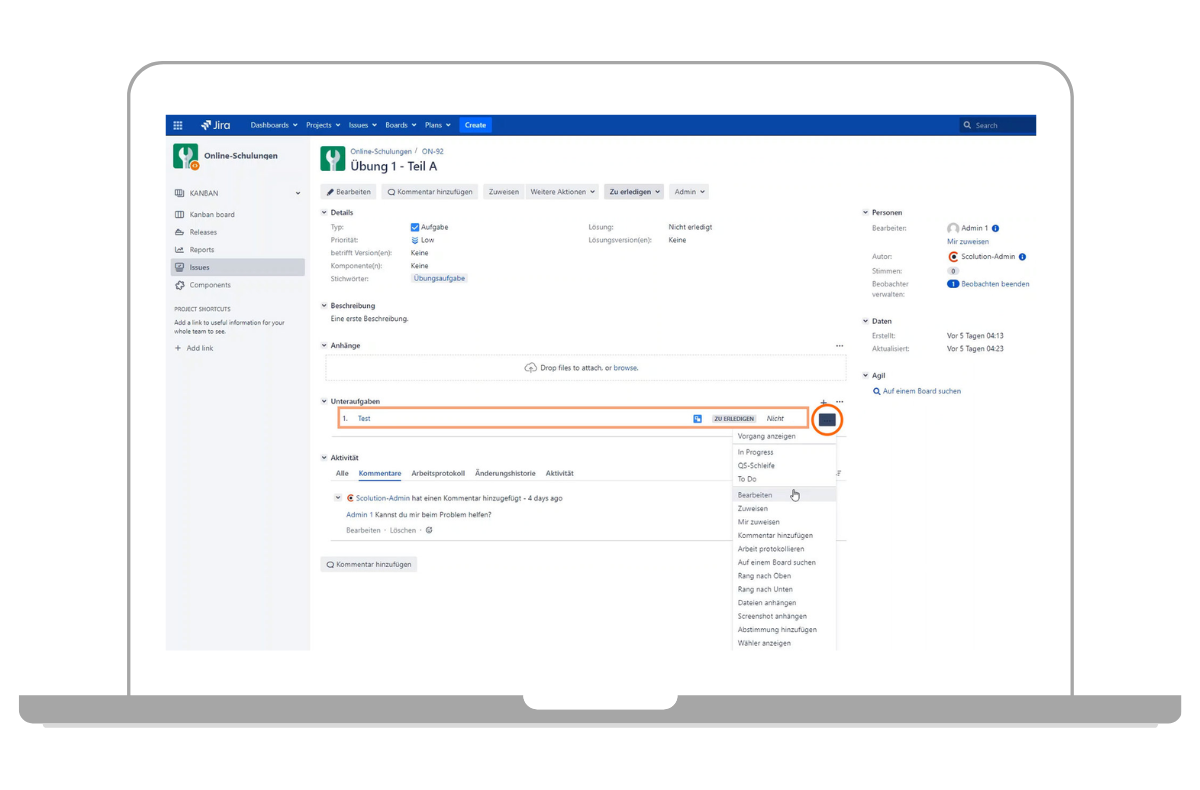Open Kanban board from sidebar
Image resolution: width=1200 pixels, height=790 pixels.
coord(211,215)
